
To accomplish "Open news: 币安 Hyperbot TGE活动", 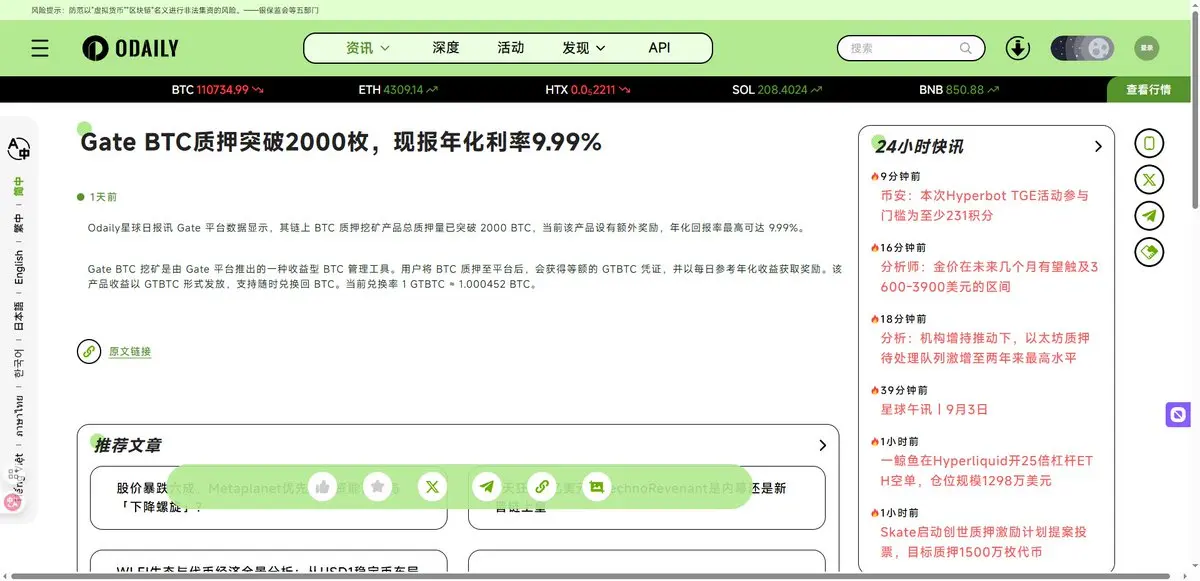I will click(985, 205).
